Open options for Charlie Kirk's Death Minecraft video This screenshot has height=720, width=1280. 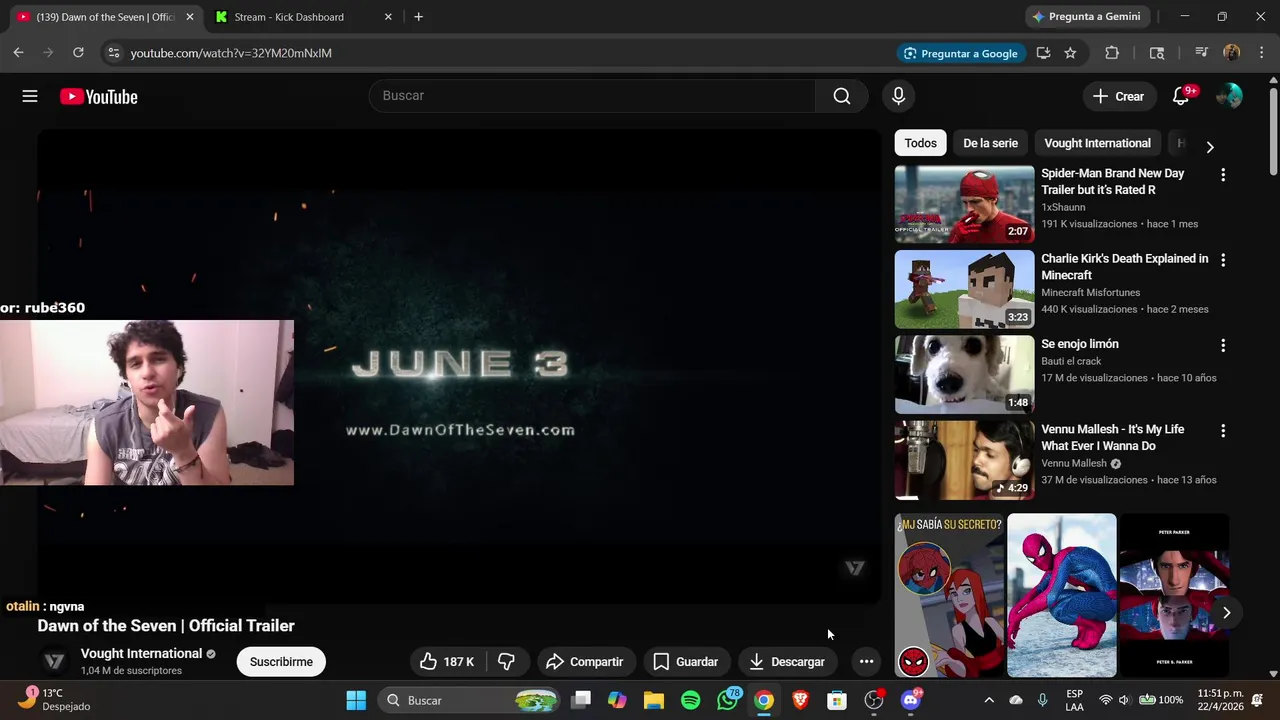pos(1222,260)
